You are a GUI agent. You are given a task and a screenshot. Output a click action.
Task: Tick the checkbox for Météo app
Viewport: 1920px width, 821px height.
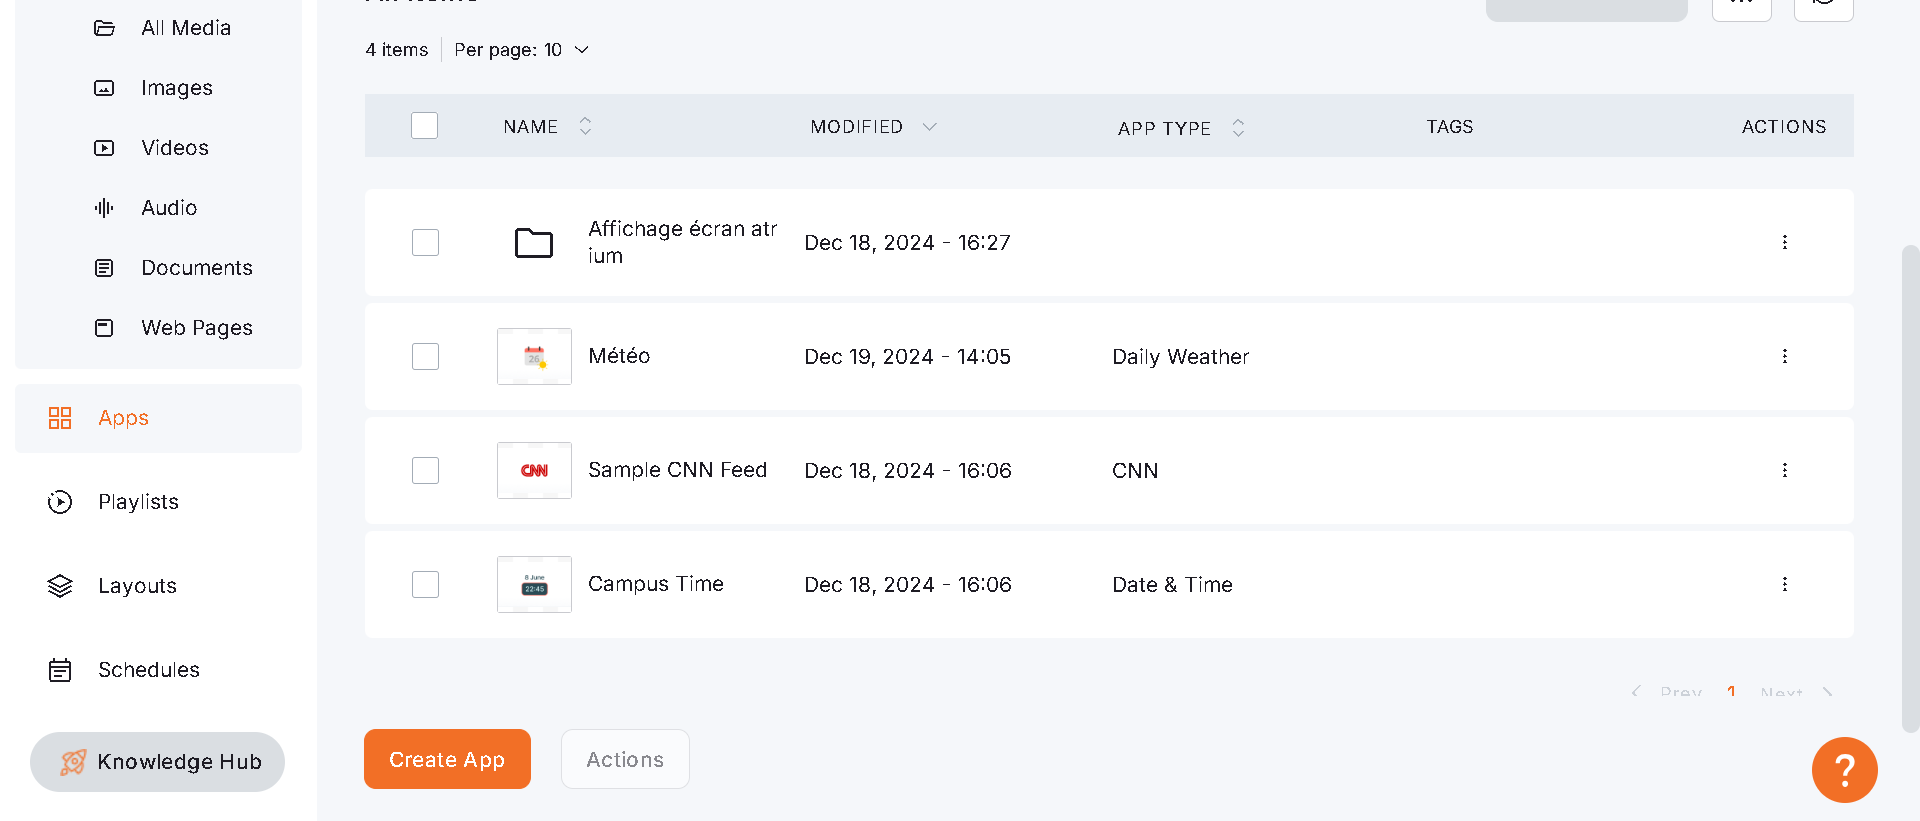[x=425, y=356]
